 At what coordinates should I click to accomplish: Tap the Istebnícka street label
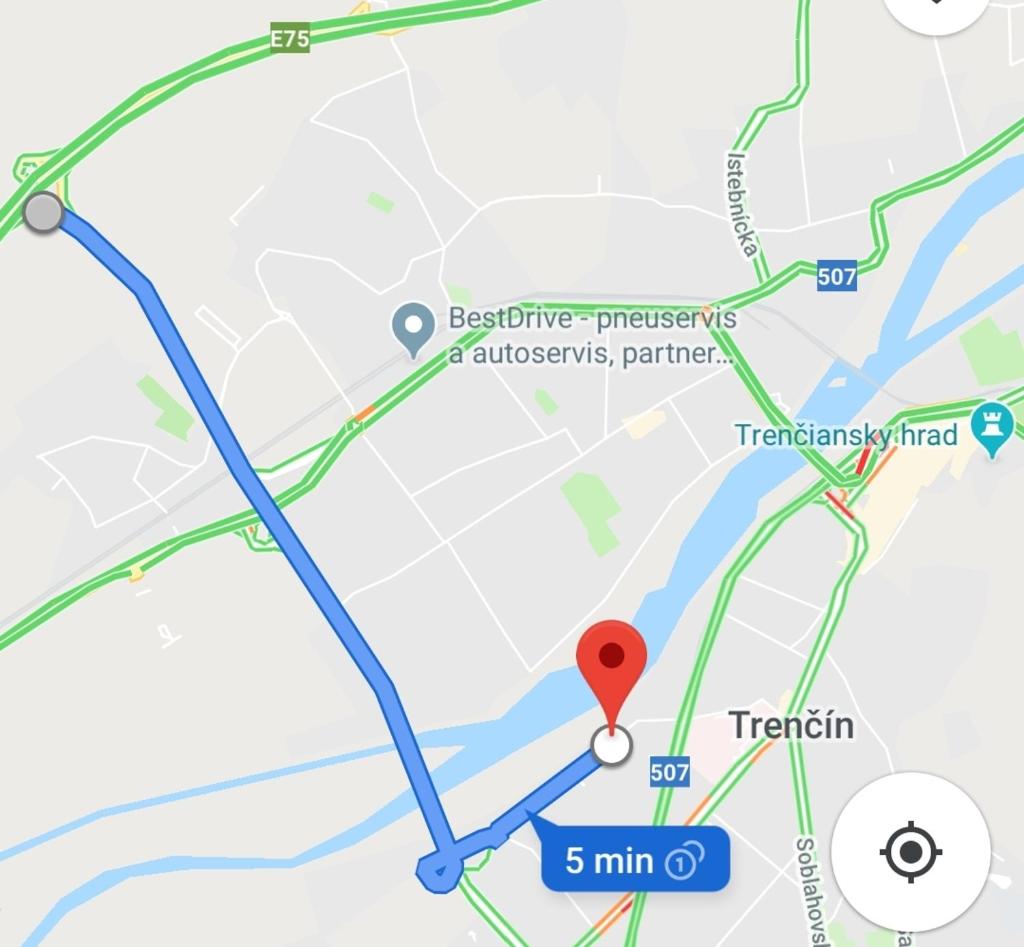point(743,205)
